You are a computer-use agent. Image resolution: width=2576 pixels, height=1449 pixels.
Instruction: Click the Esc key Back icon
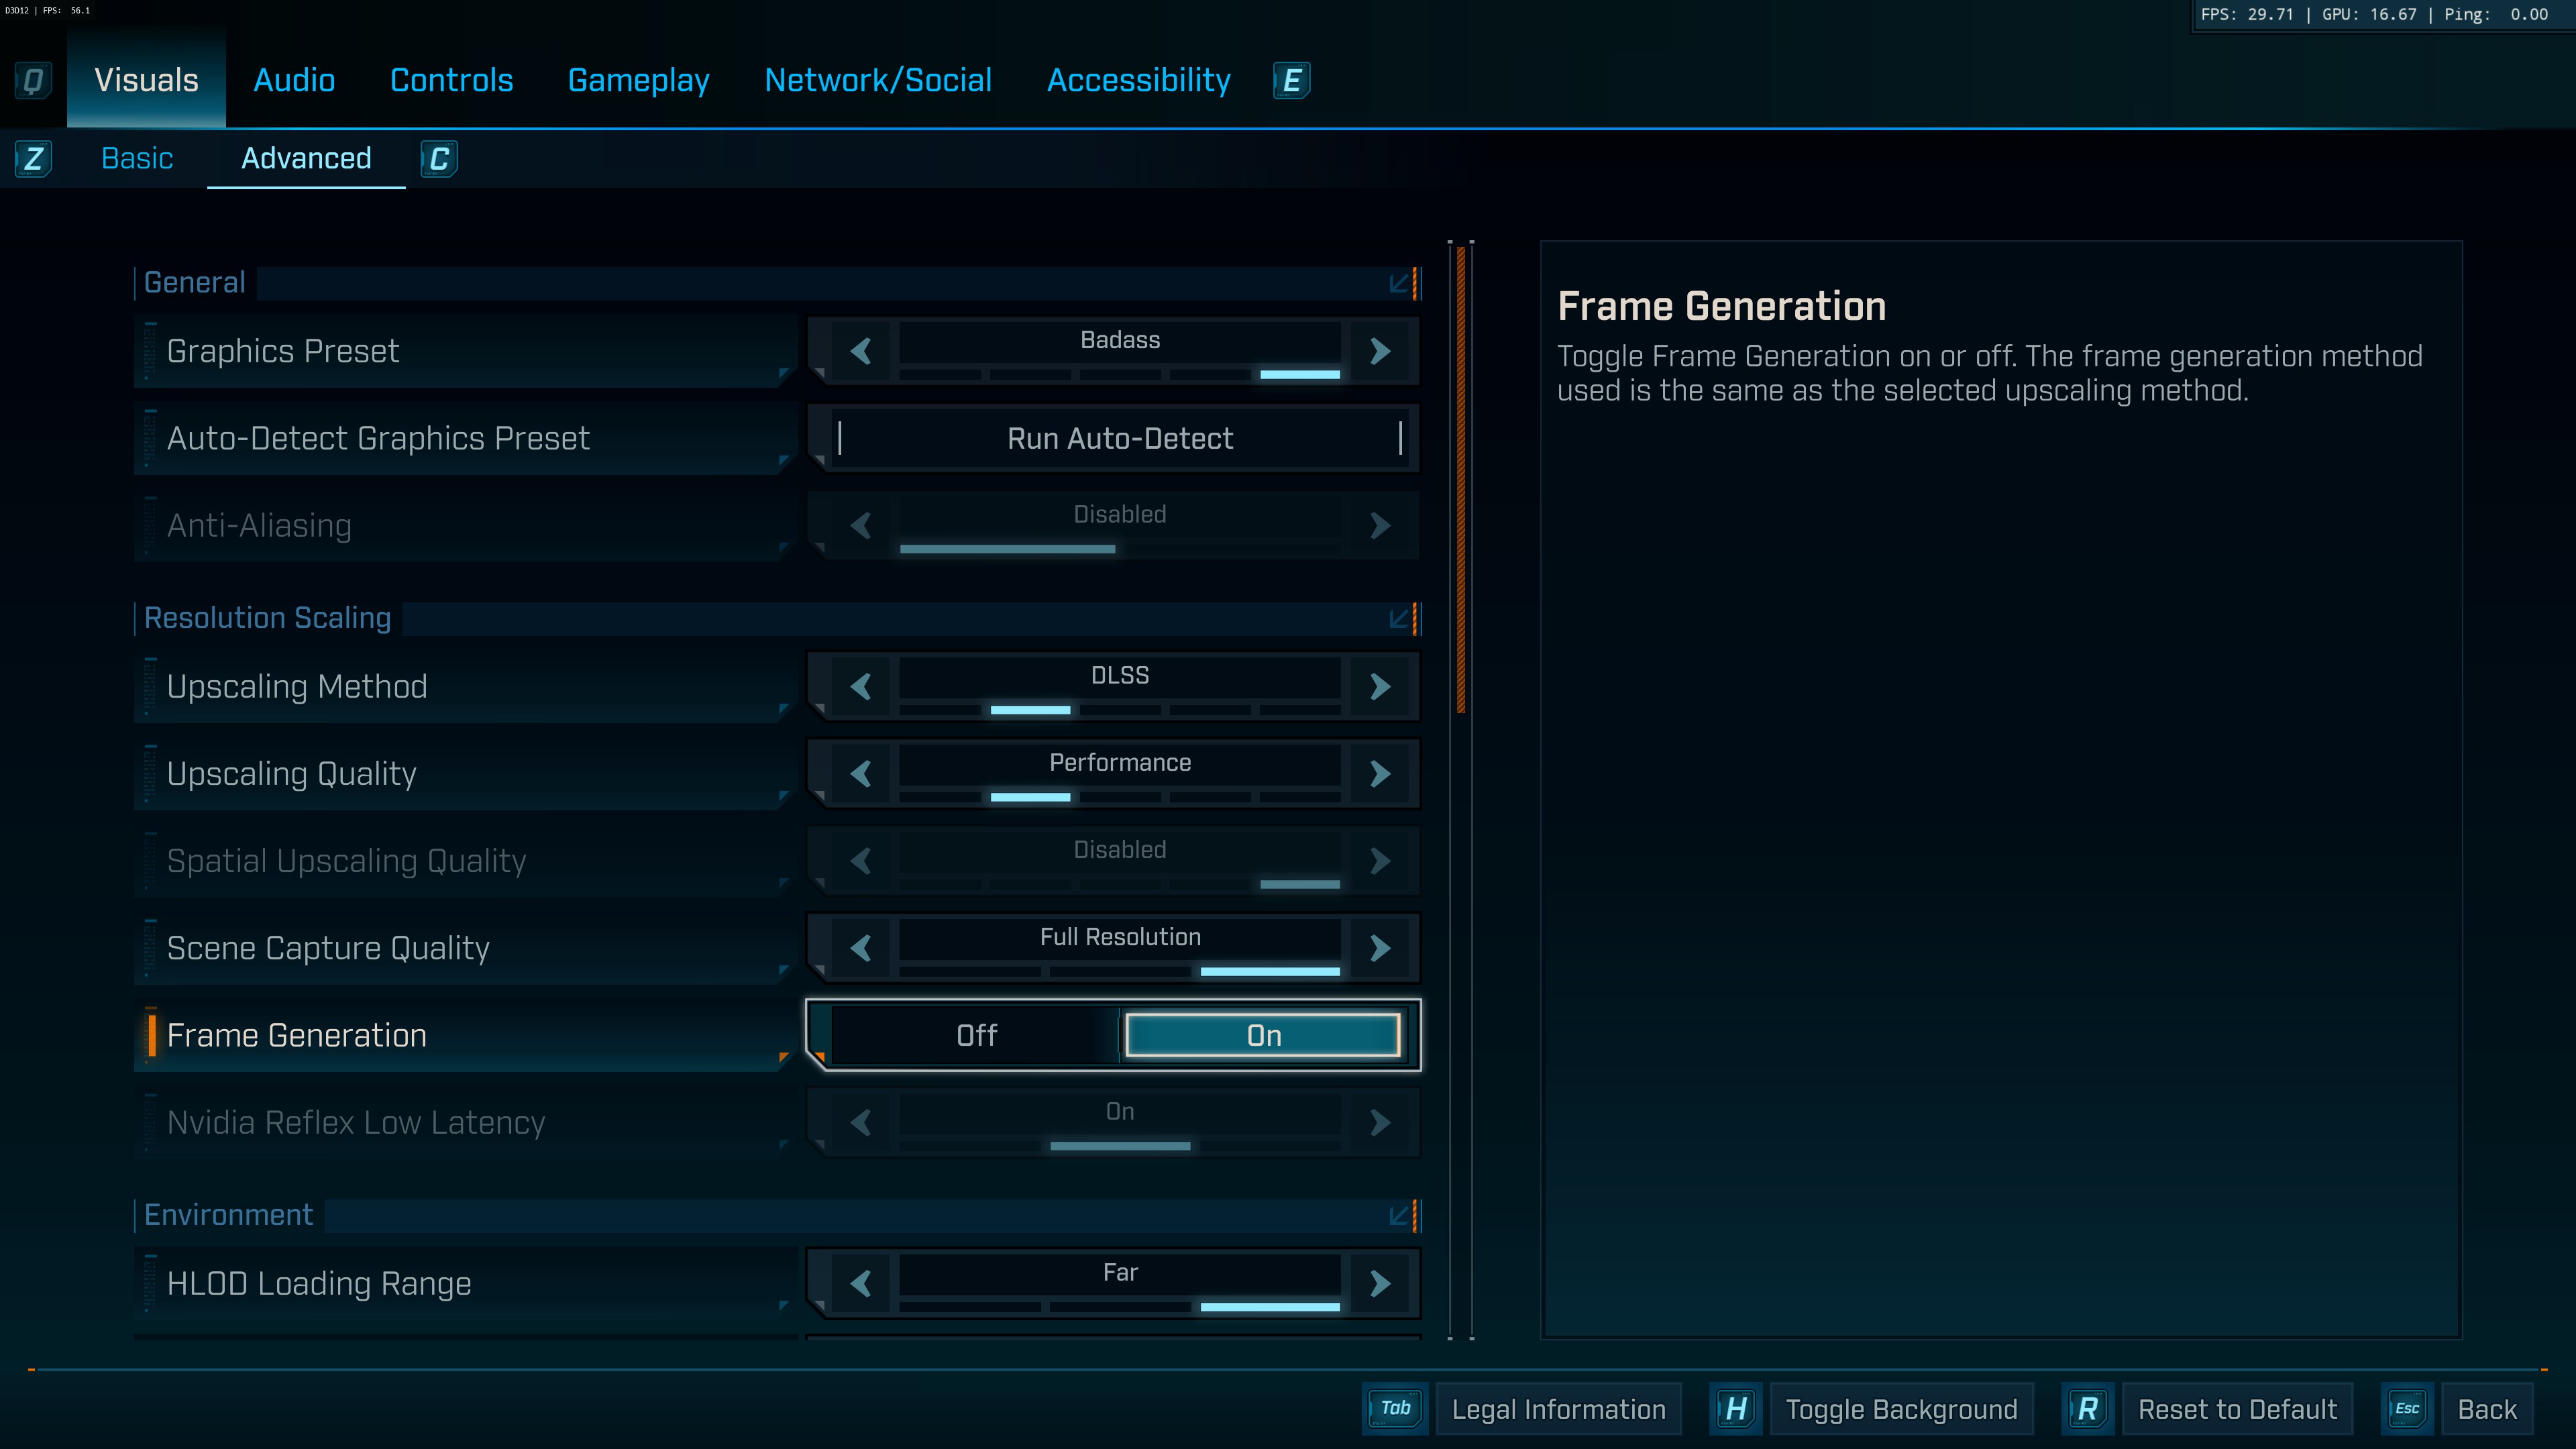[x=2407, y=1409]
